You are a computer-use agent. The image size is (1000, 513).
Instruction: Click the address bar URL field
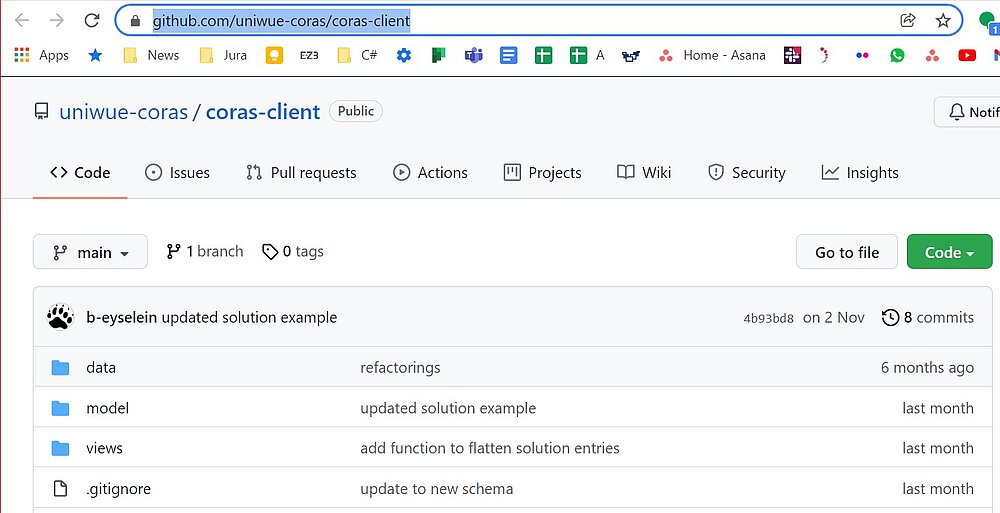coord(500,20)
